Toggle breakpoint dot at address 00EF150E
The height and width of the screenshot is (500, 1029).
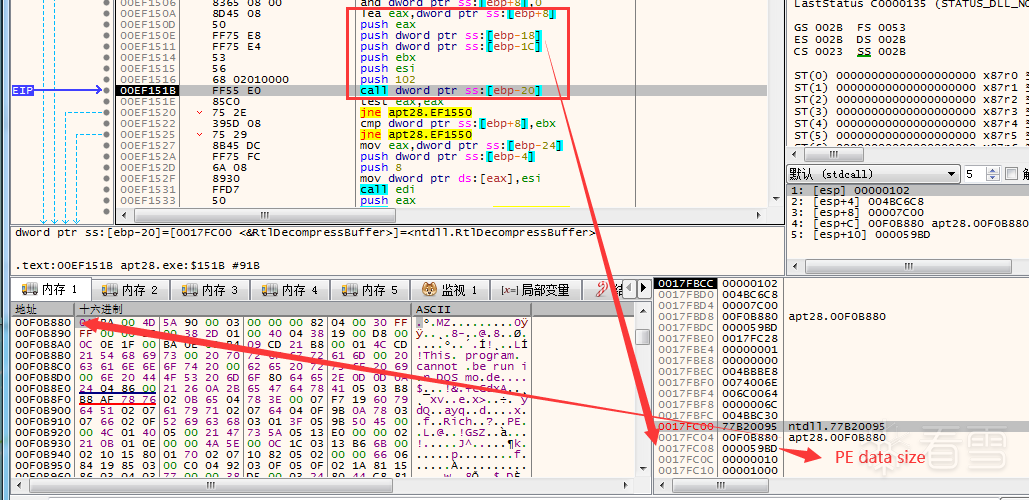click(106, 35)
